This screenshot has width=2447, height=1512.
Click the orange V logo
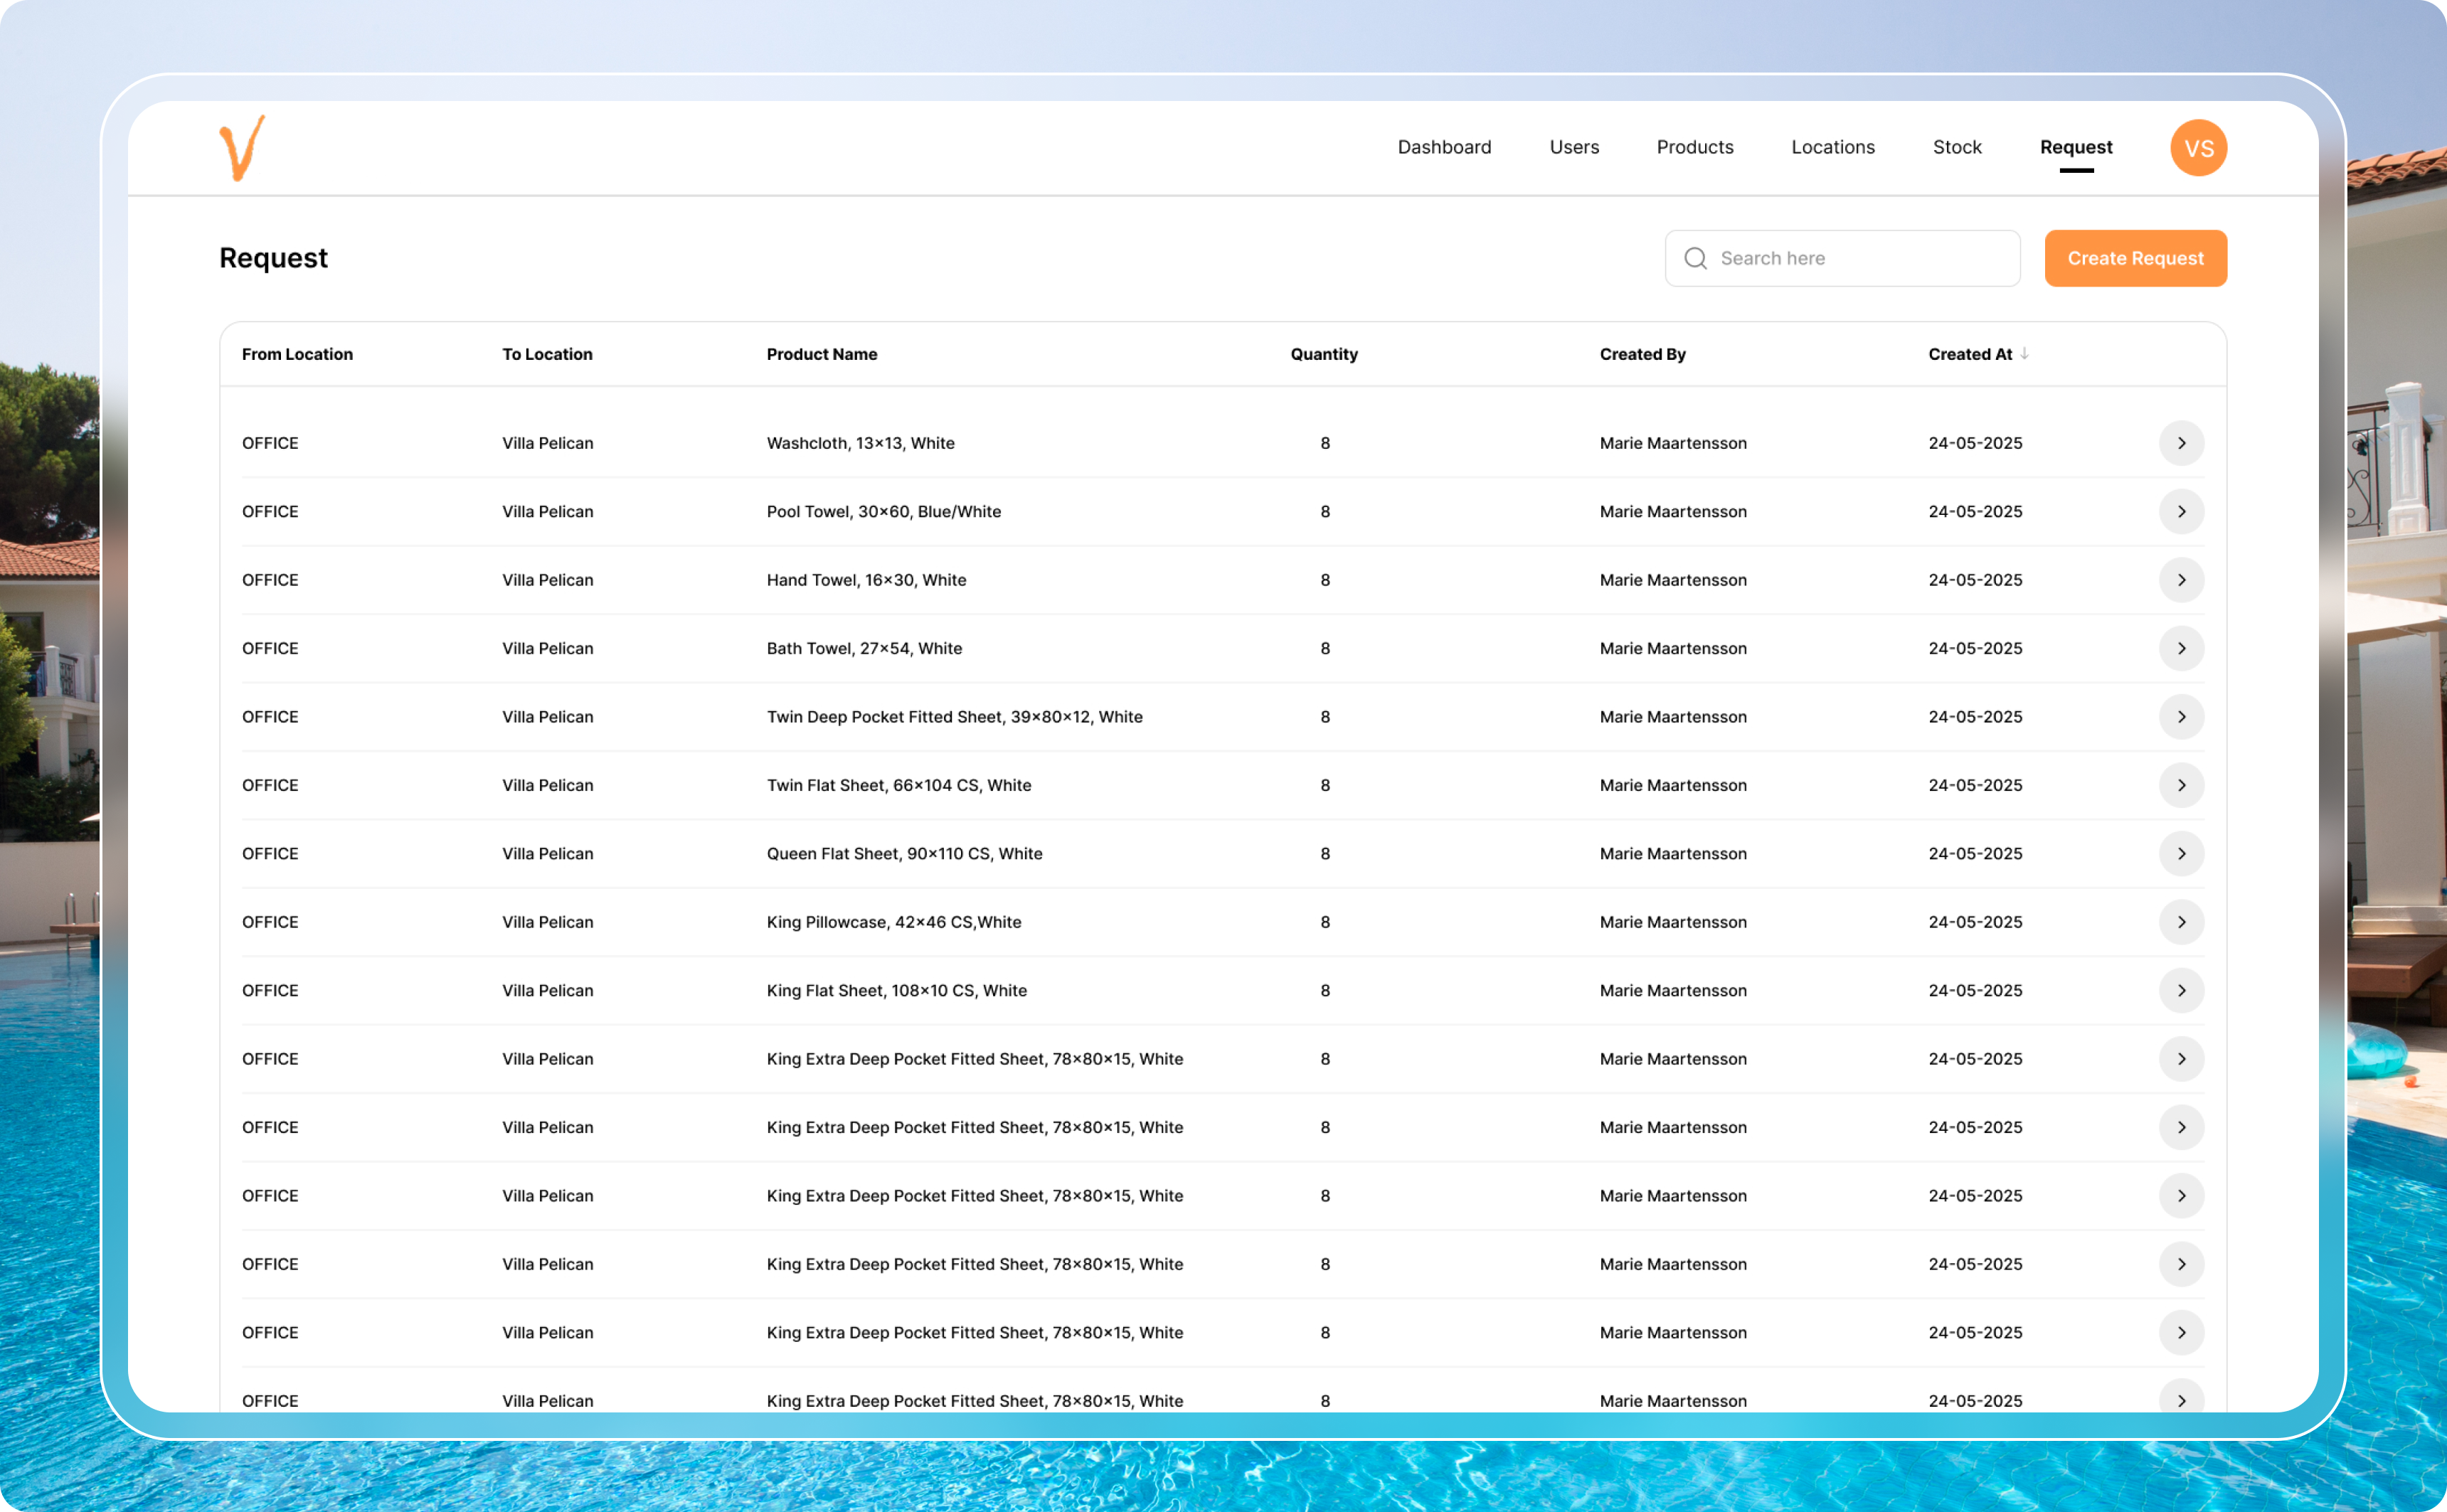(243, 148)
